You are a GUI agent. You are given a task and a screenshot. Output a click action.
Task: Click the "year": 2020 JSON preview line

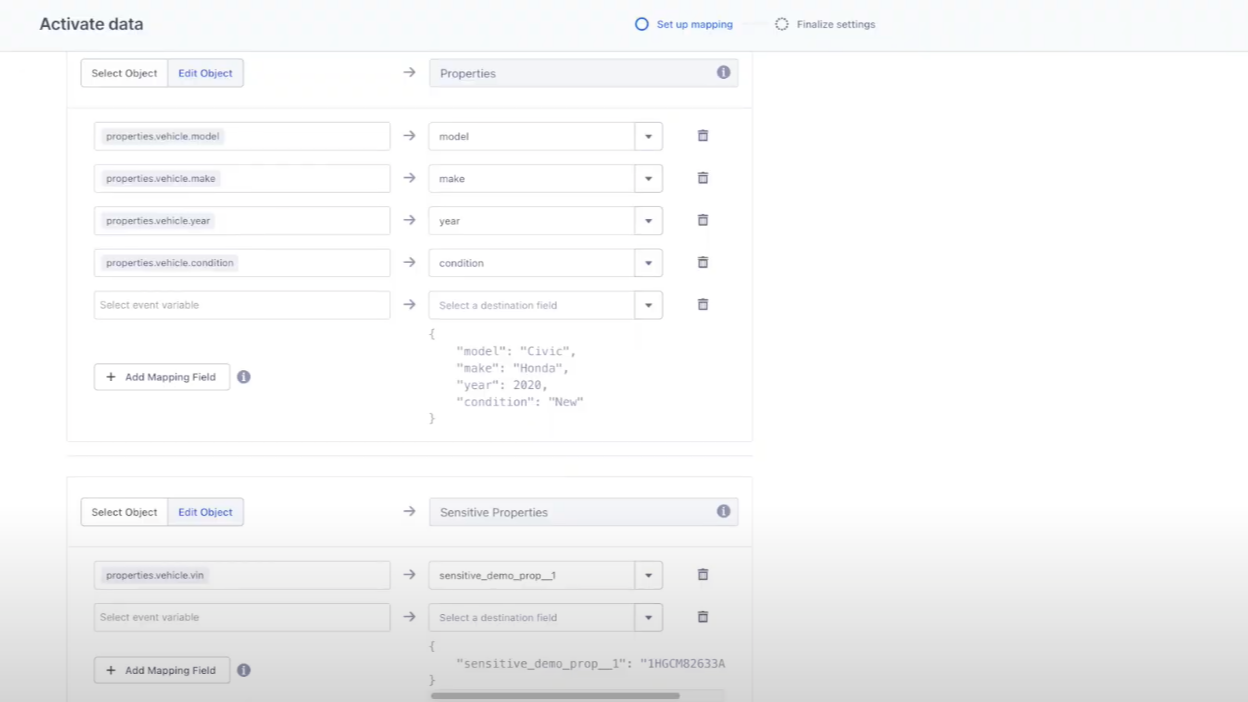(x=502, y=385)
